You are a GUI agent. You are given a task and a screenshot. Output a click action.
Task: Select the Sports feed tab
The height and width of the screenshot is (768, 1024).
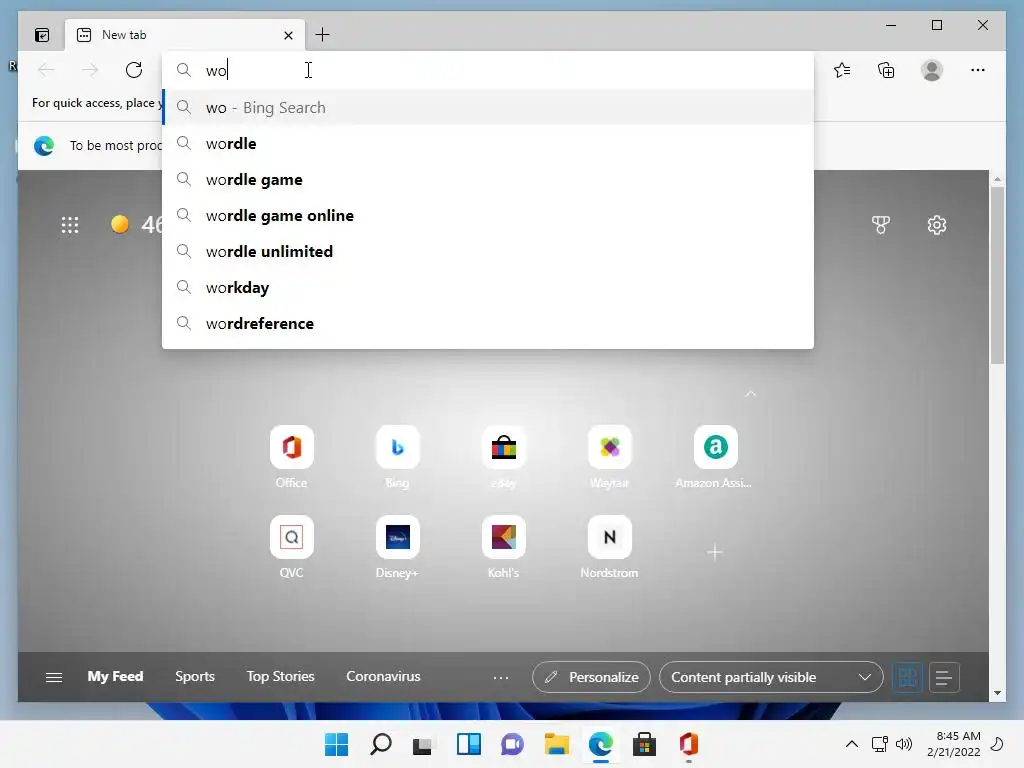click(x=195, y=677)
